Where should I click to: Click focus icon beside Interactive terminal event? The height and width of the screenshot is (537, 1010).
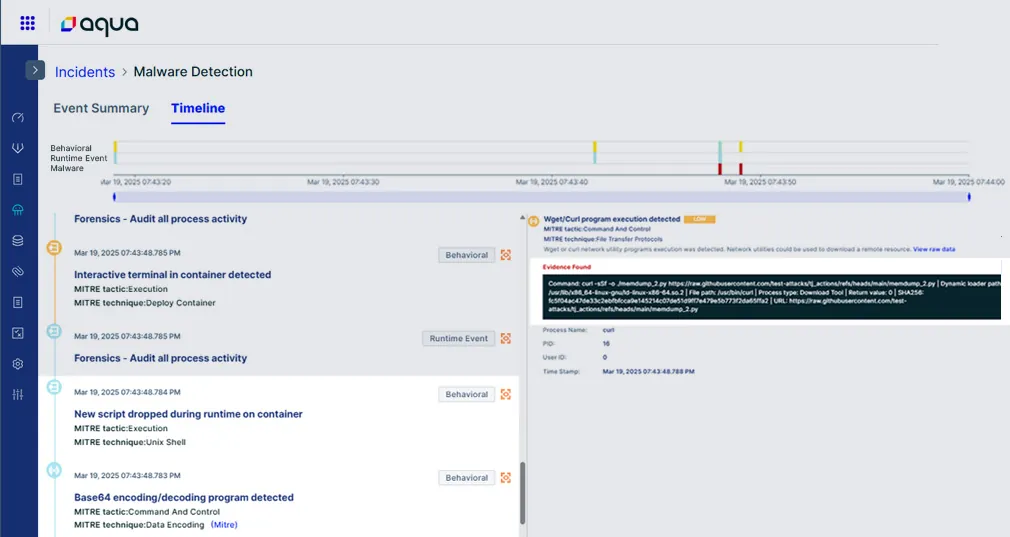506,255
